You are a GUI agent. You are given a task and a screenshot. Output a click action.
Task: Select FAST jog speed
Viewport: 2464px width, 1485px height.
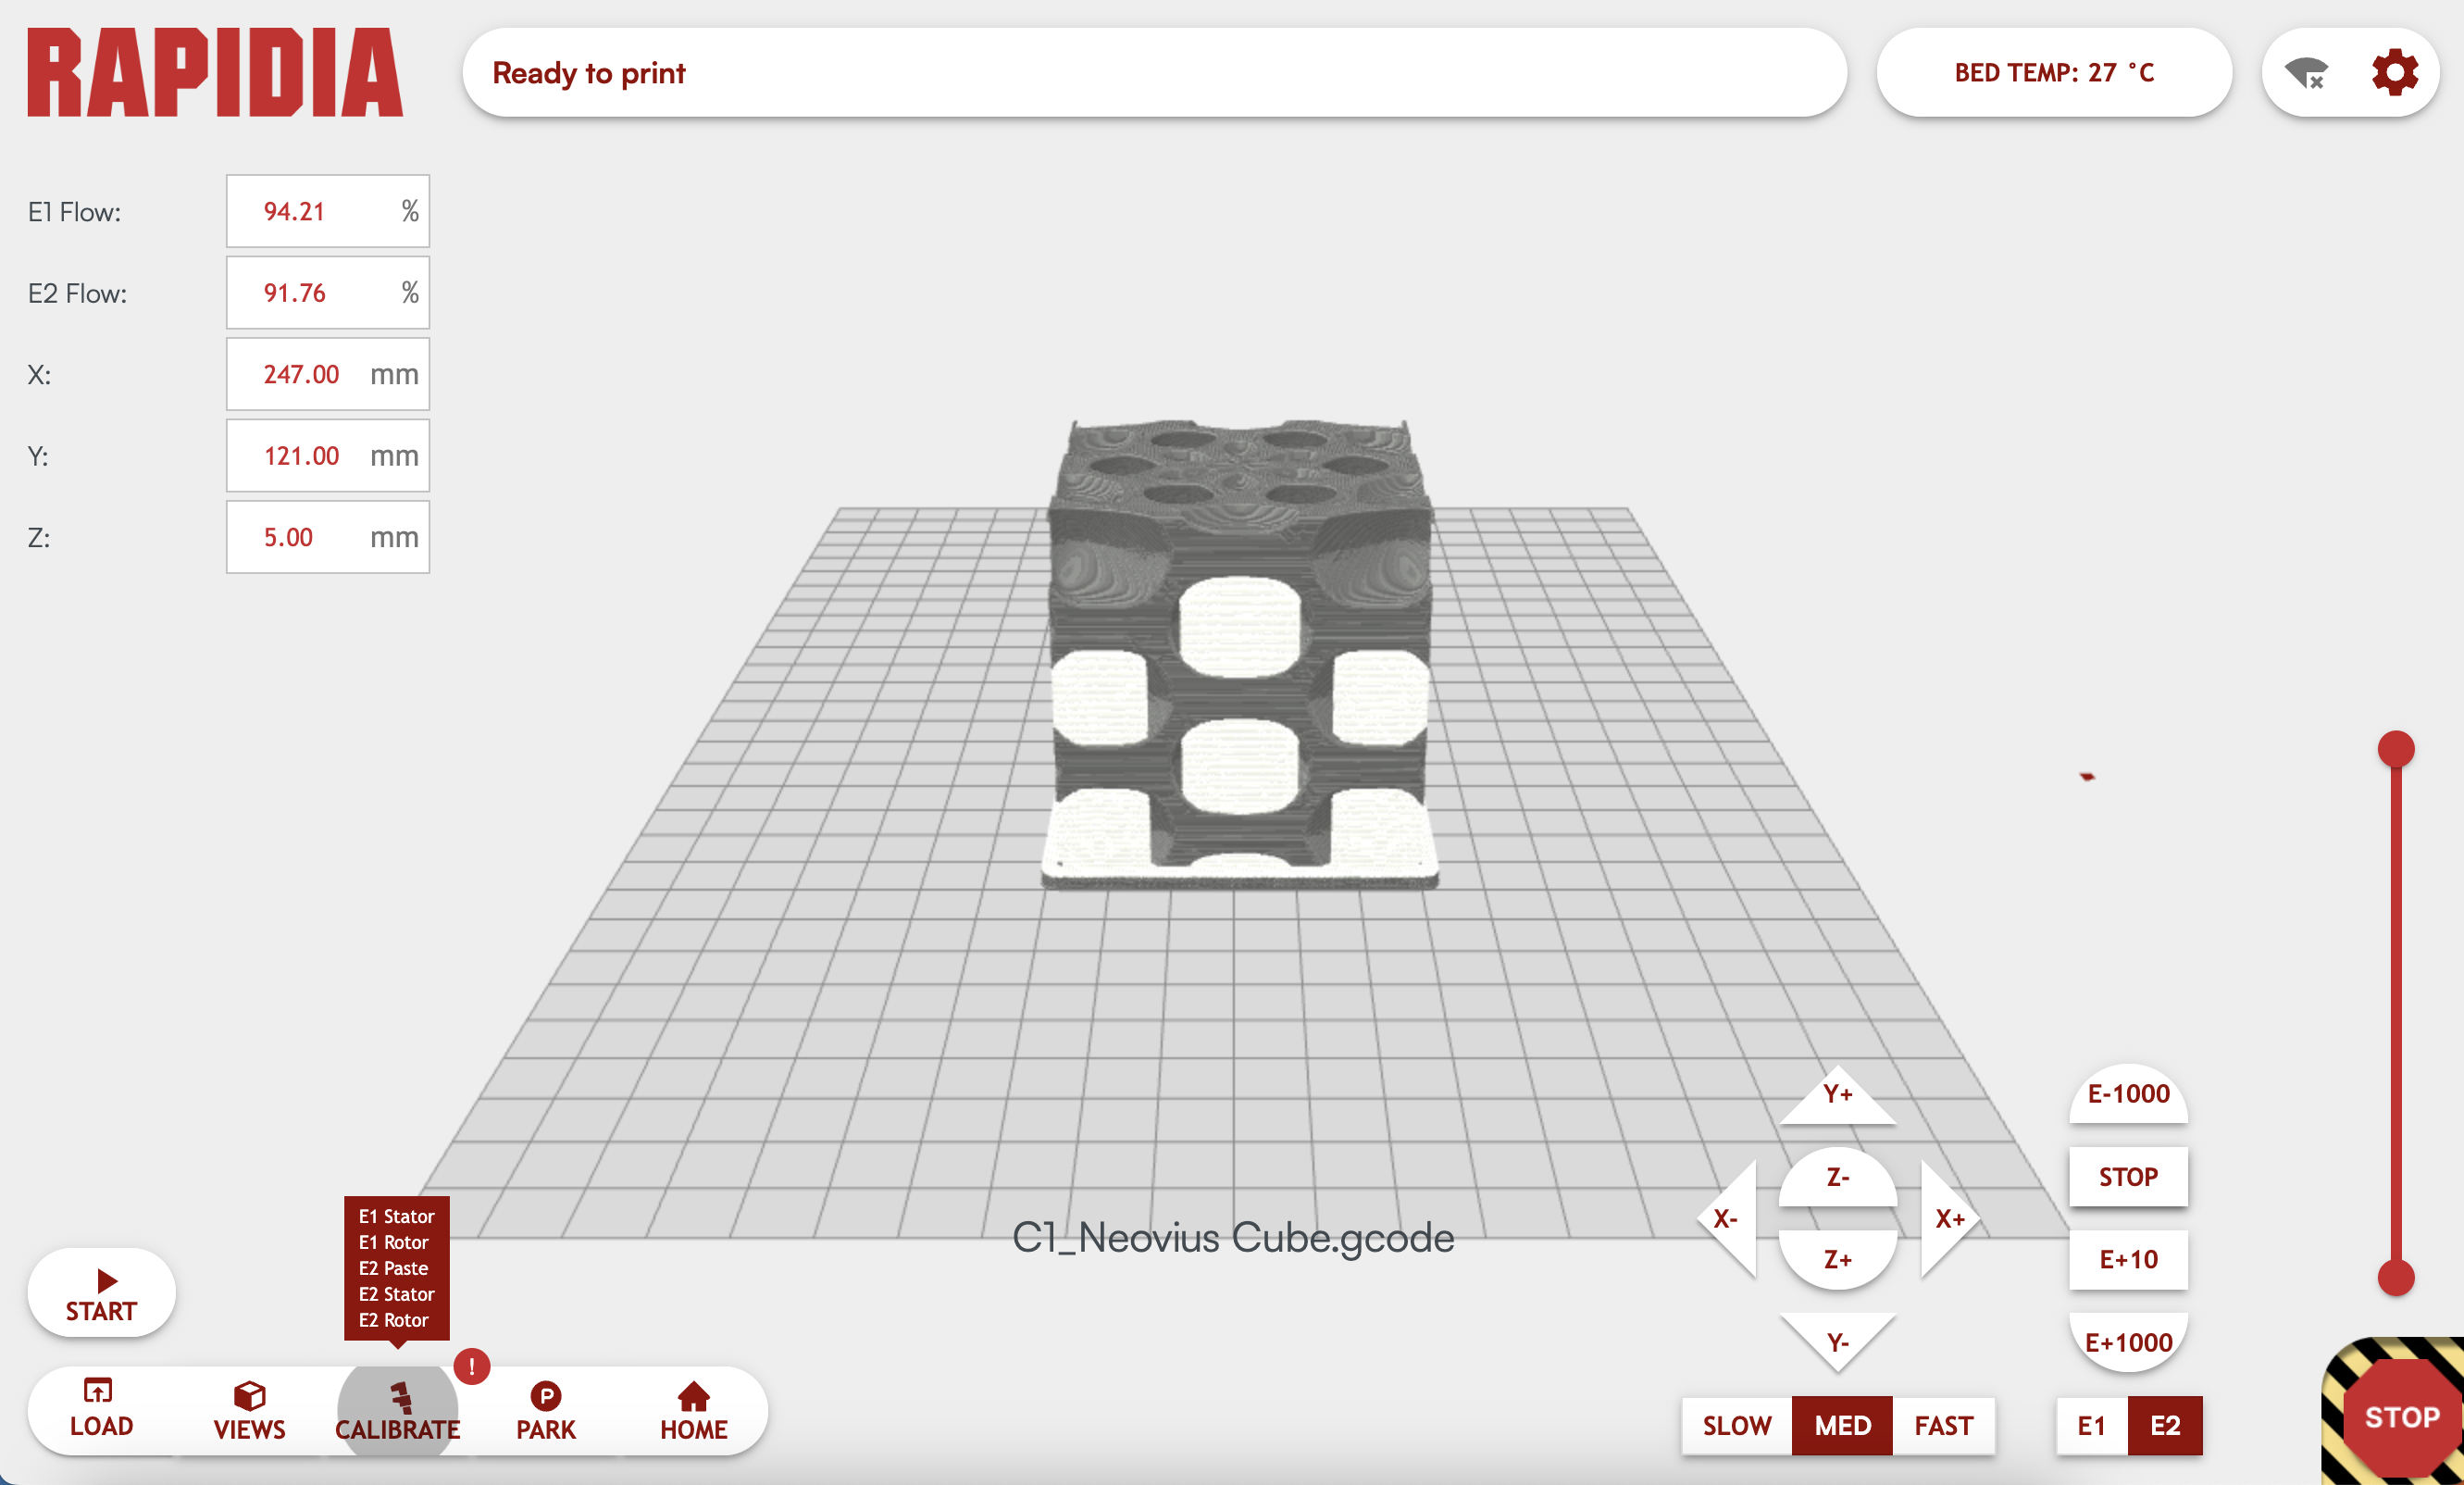[1943, 1425]
